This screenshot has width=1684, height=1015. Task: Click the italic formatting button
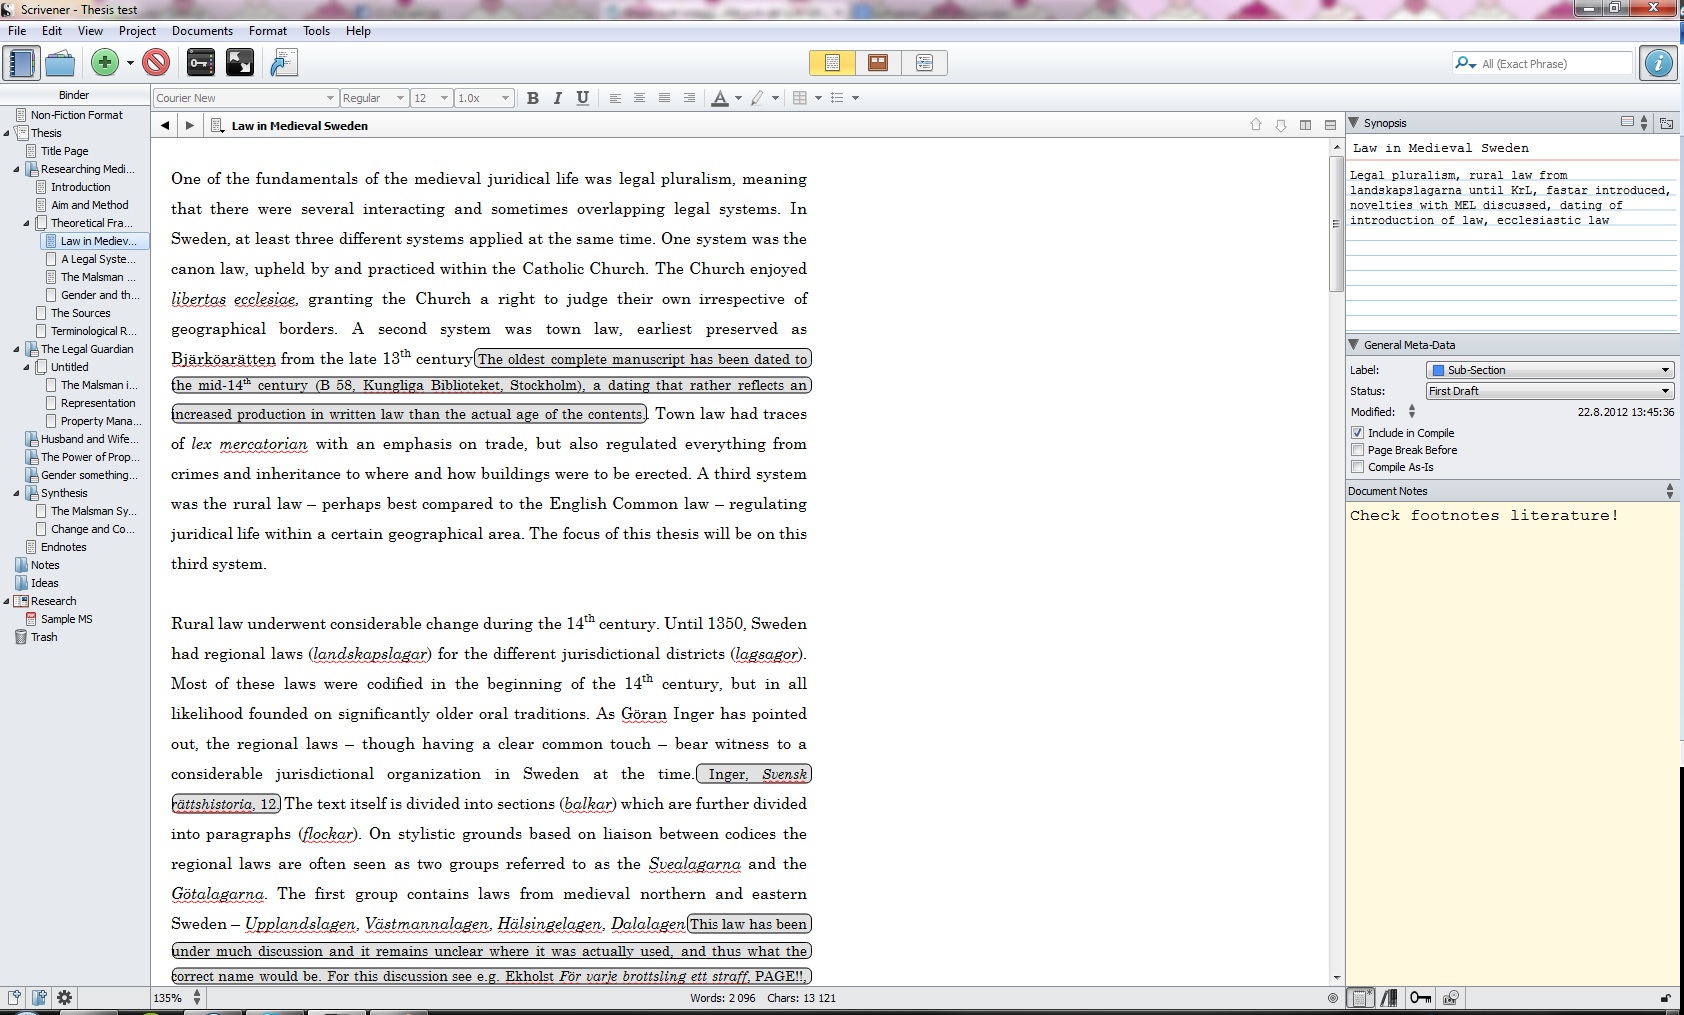pos(557,98)
